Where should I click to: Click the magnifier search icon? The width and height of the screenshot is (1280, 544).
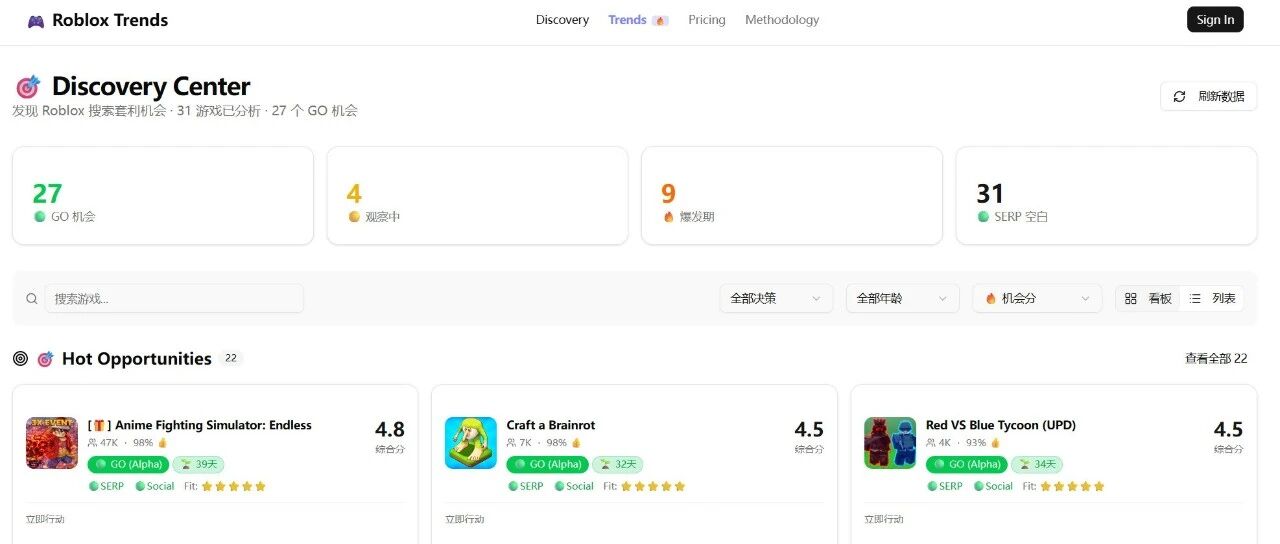coord(32,298)
